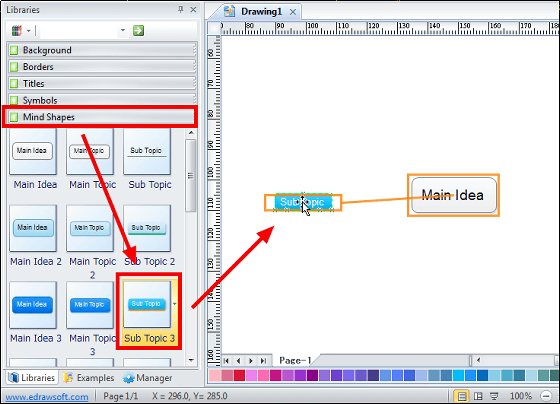560x404 pixels.
Task: Click the Sub Topic shape on canvas
Action: tap(303, 202)
